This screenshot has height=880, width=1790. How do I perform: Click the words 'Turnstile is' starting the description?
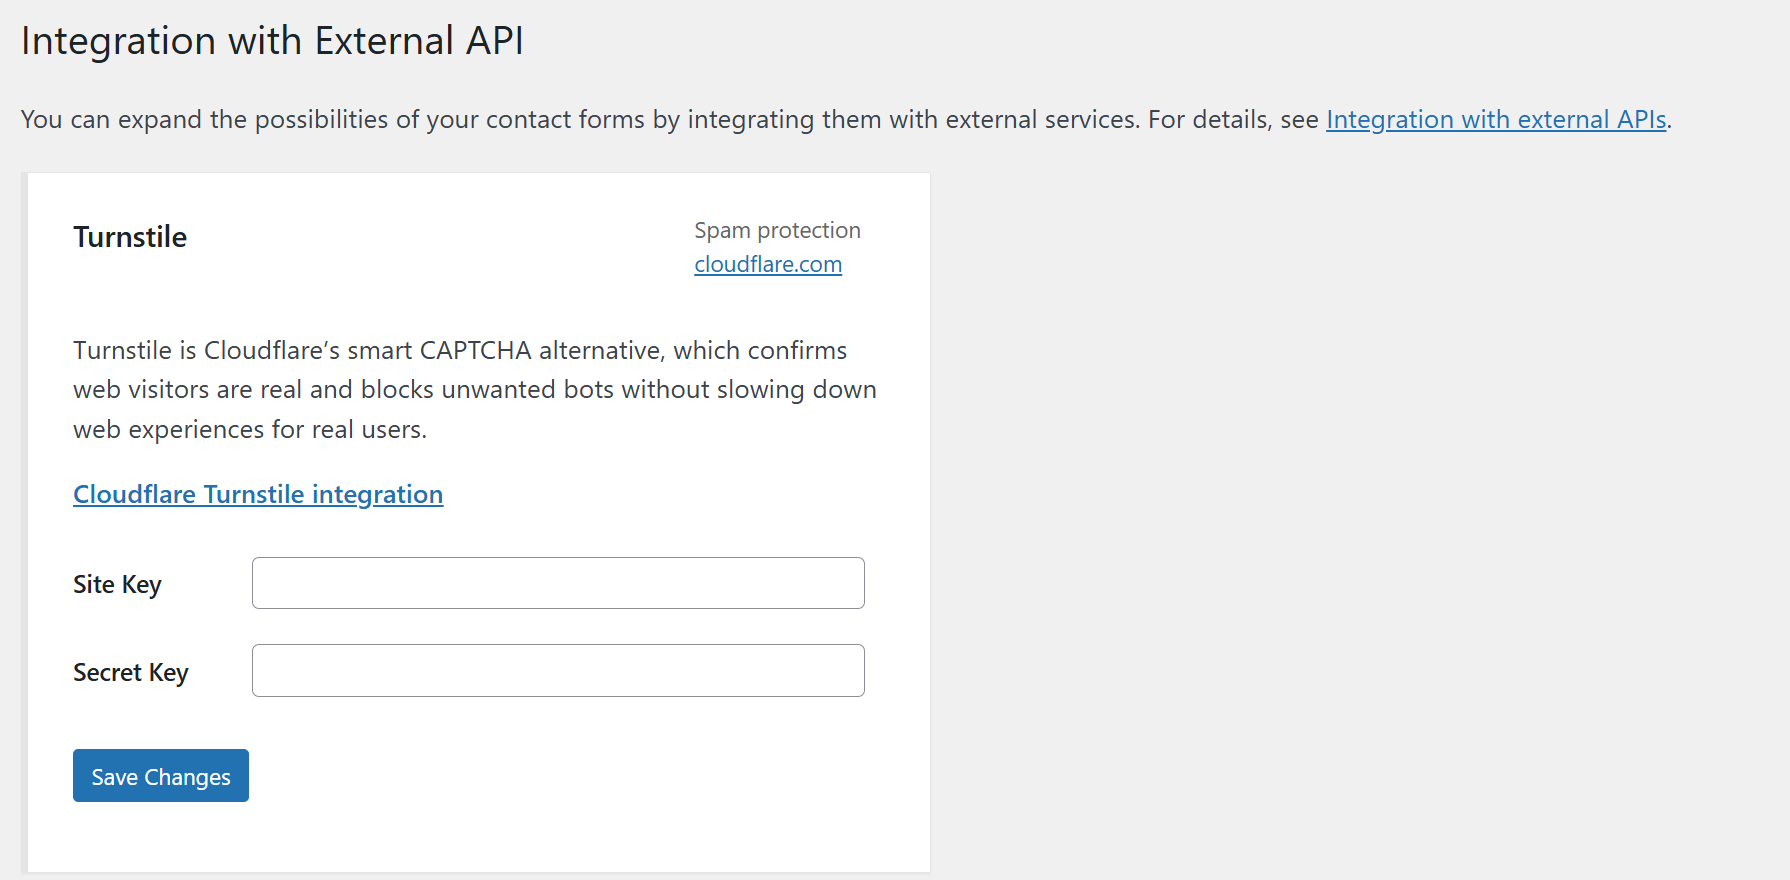click(x=134, y=350)
